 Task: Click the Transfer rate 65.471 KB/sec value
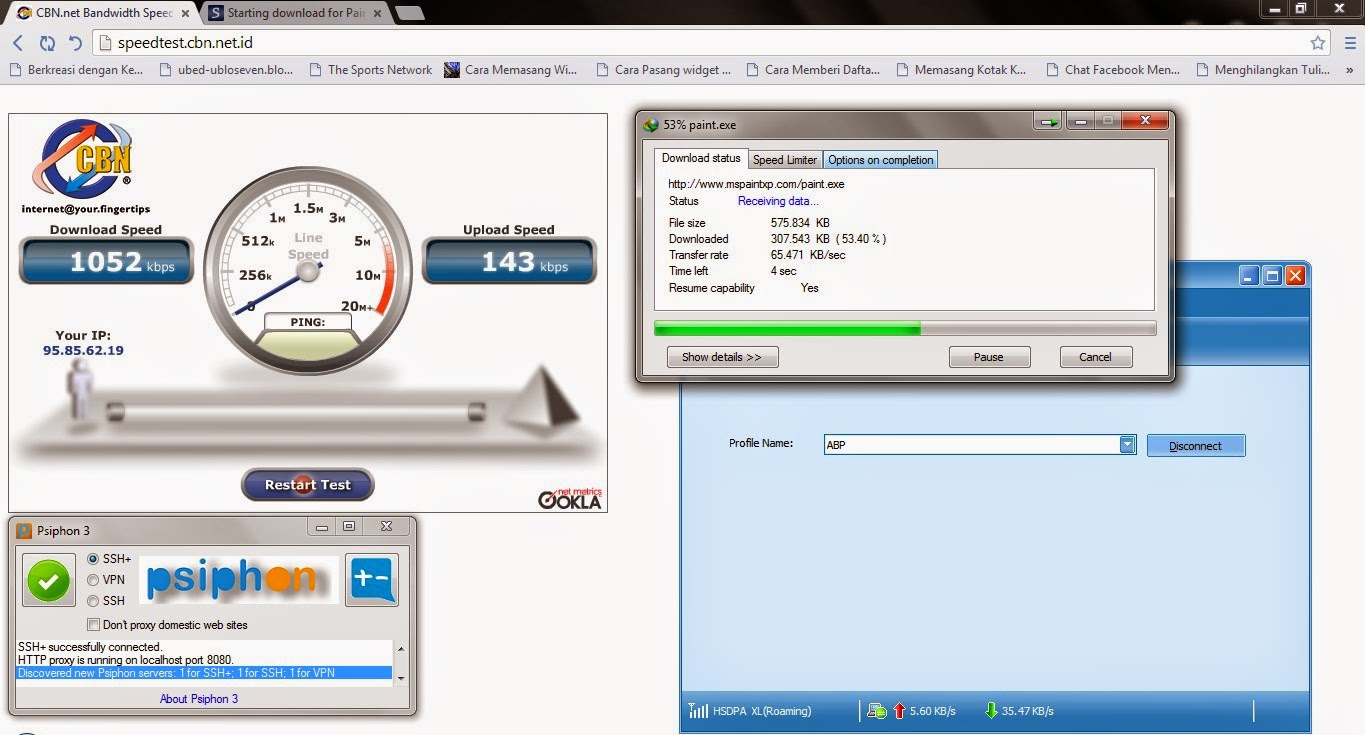[808, 255]
